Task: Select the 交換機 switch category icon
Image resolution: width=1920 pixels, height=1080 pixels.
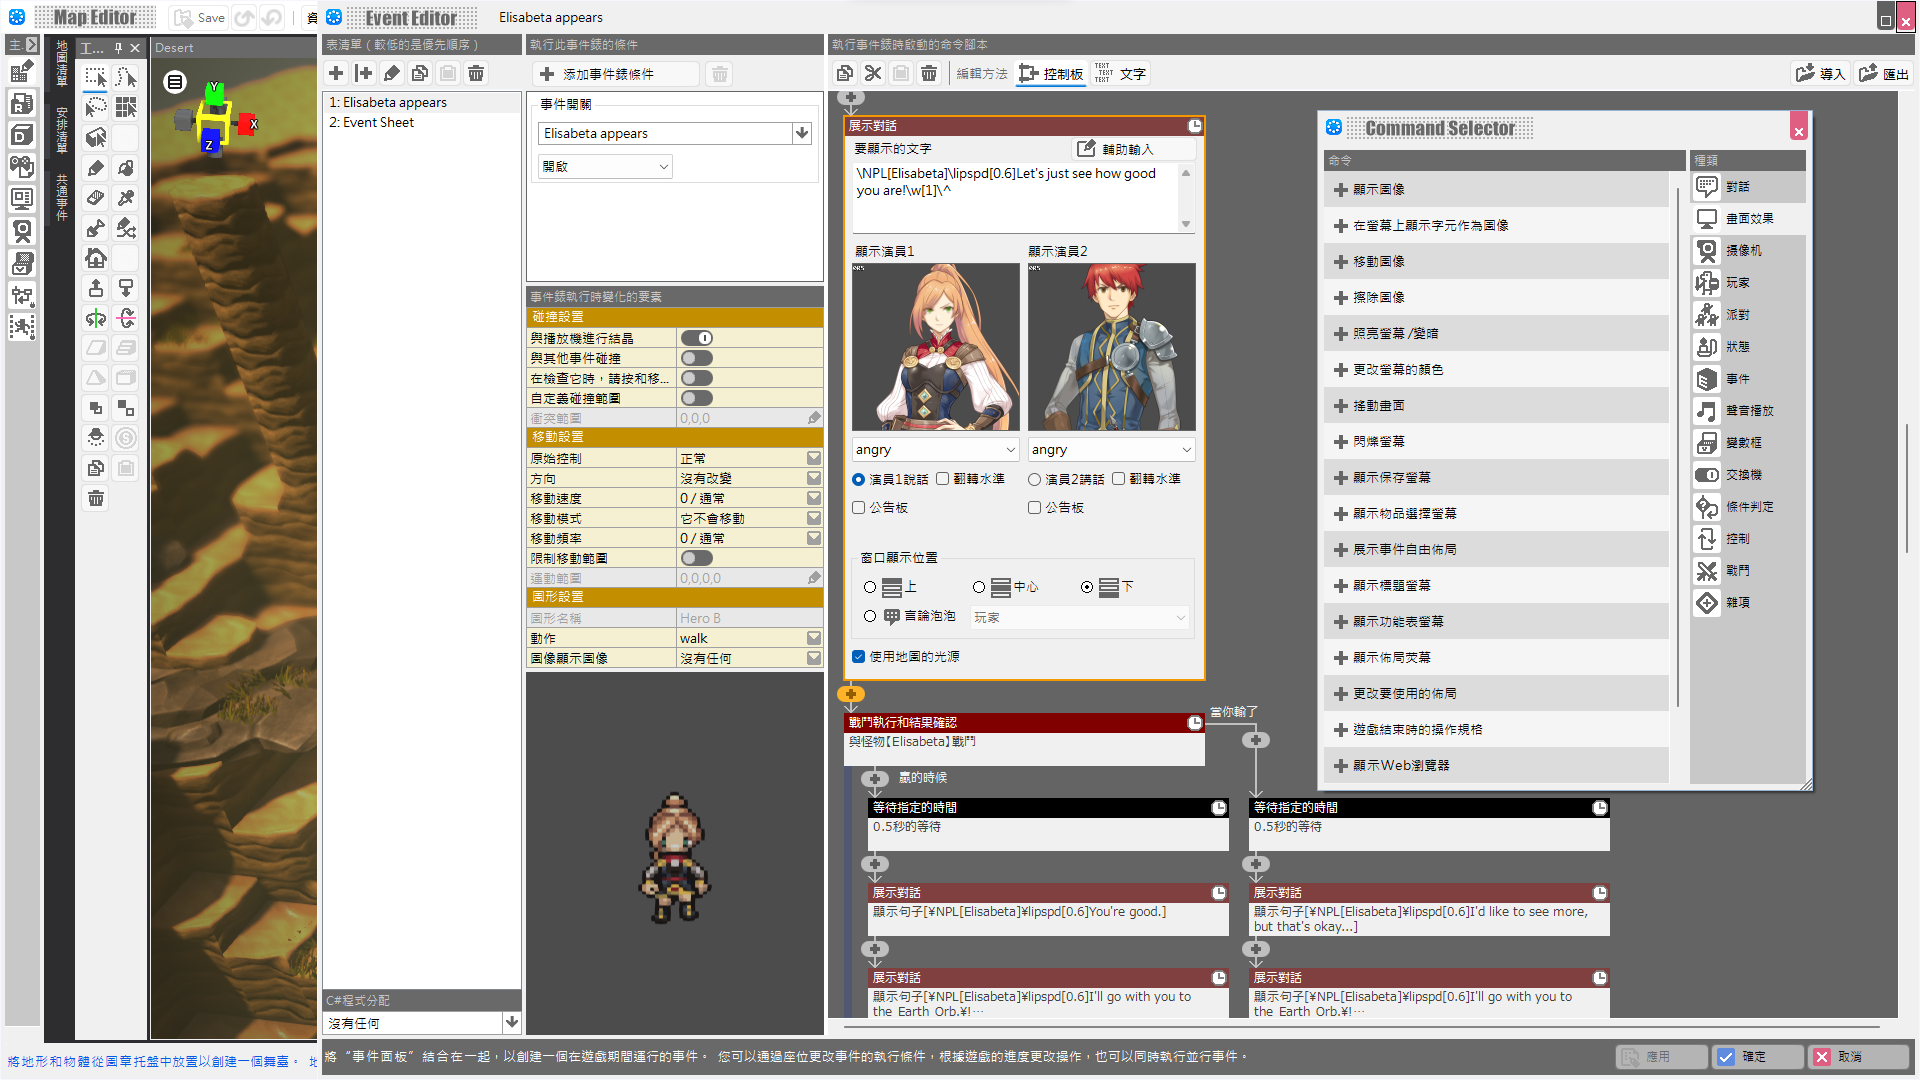Action: click(1707, 474)
